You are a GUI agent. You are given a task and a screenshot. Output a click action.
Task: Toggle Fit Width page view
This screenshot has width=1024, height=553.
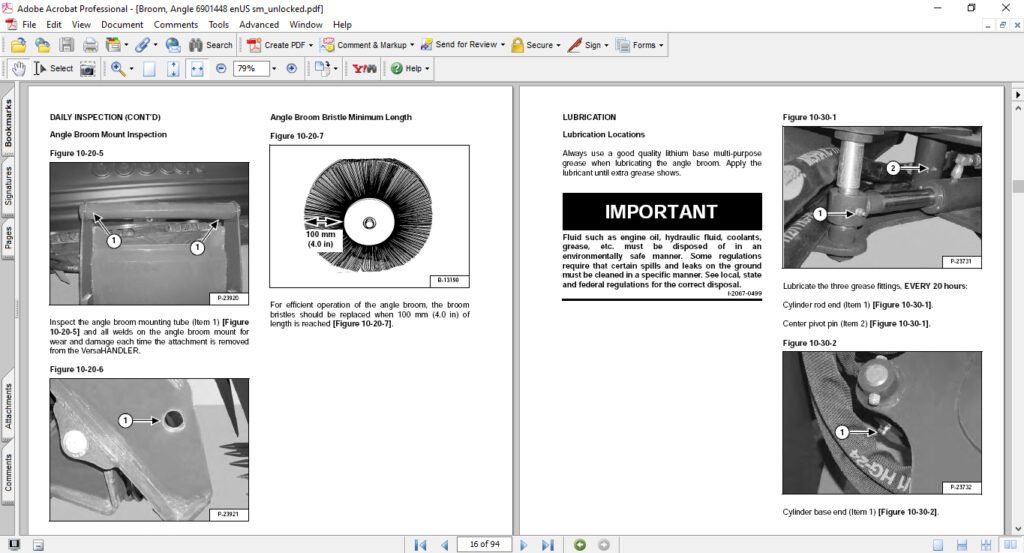pyautogui.click(x=196, y=69)
